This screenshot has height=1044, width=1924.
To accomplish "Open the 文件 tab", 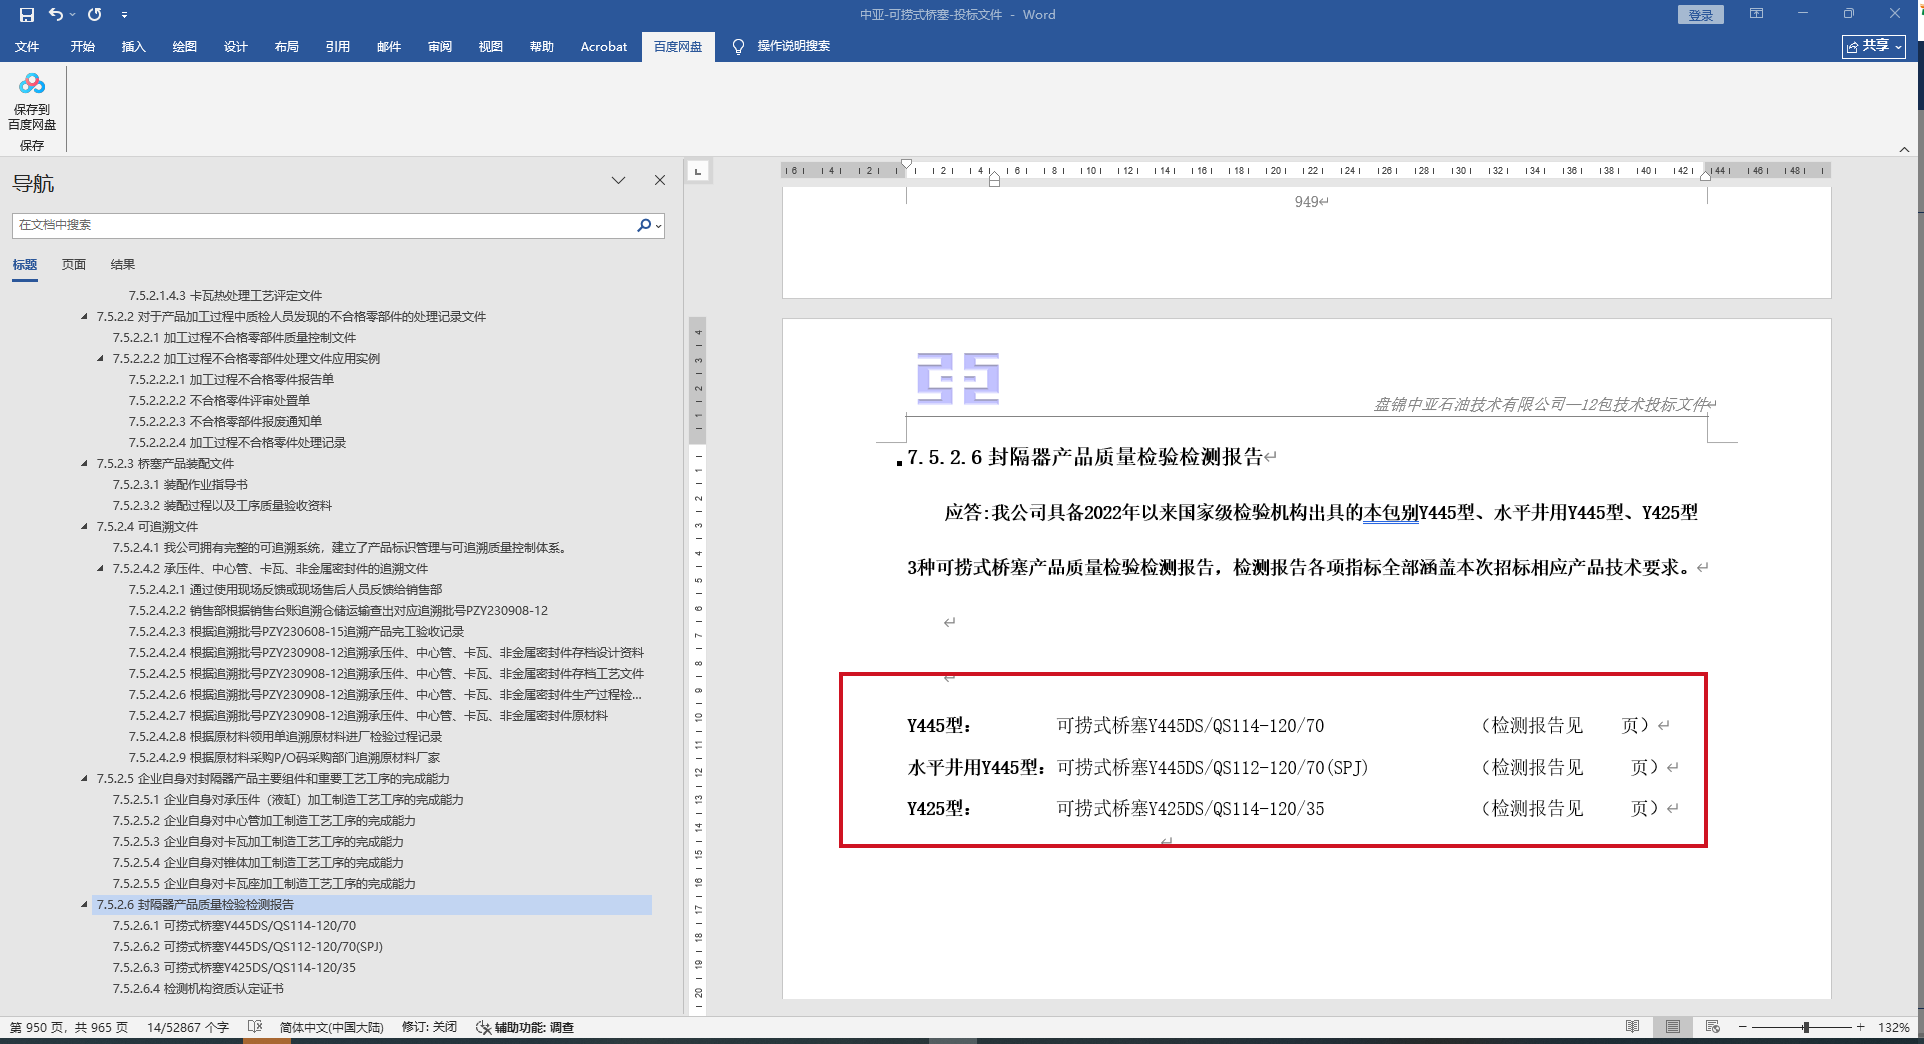I will click(27, 47).
